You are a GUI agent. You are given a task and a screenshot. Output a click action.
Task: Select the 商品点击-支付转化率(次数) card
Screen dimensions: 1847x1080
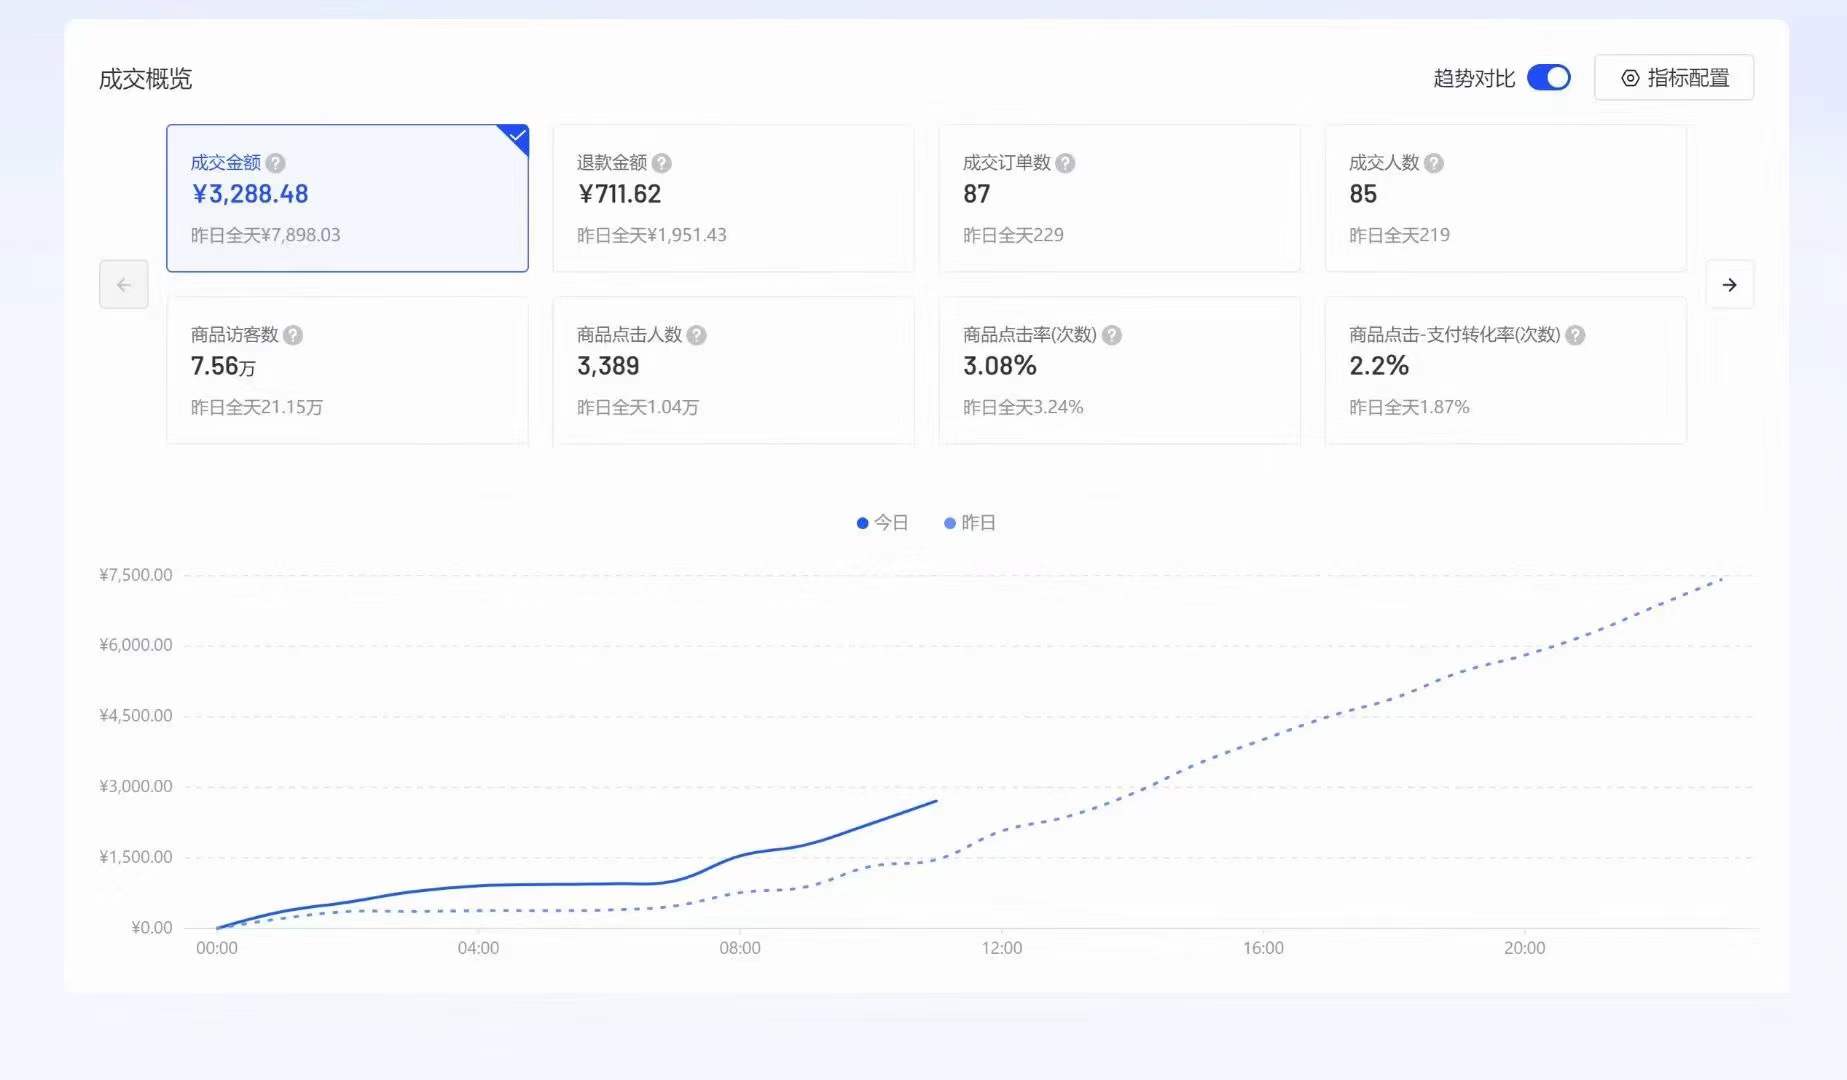1505,370
